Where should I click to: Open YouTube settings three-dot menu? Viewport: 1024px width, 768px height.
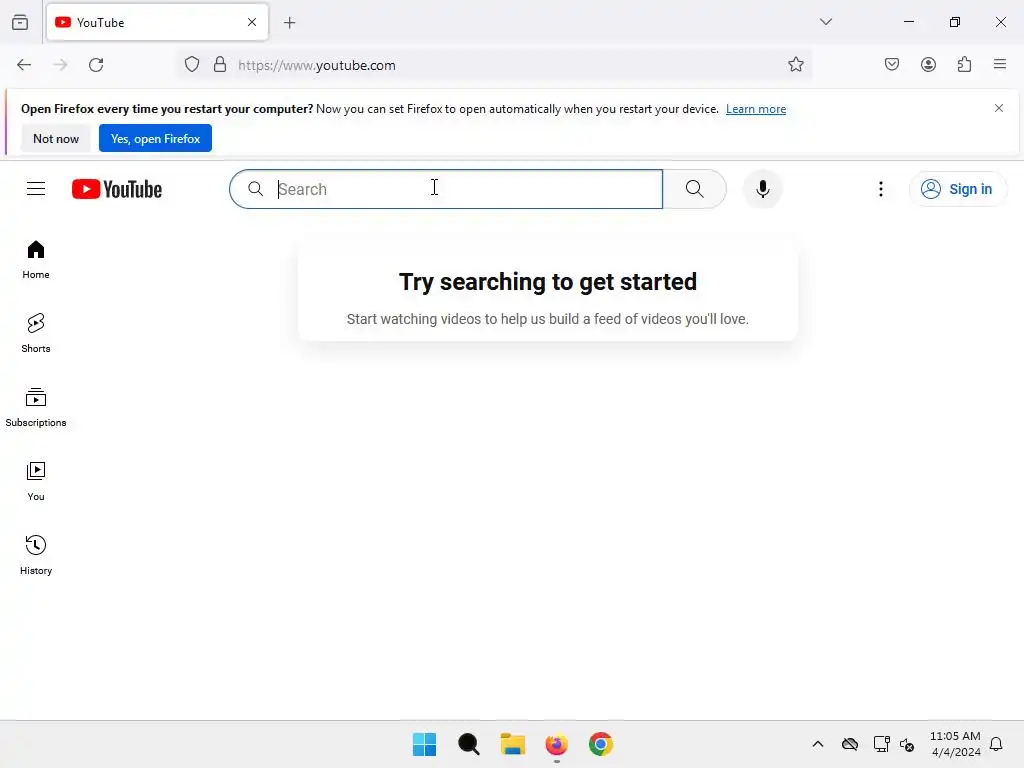click(x=880, y=189)
